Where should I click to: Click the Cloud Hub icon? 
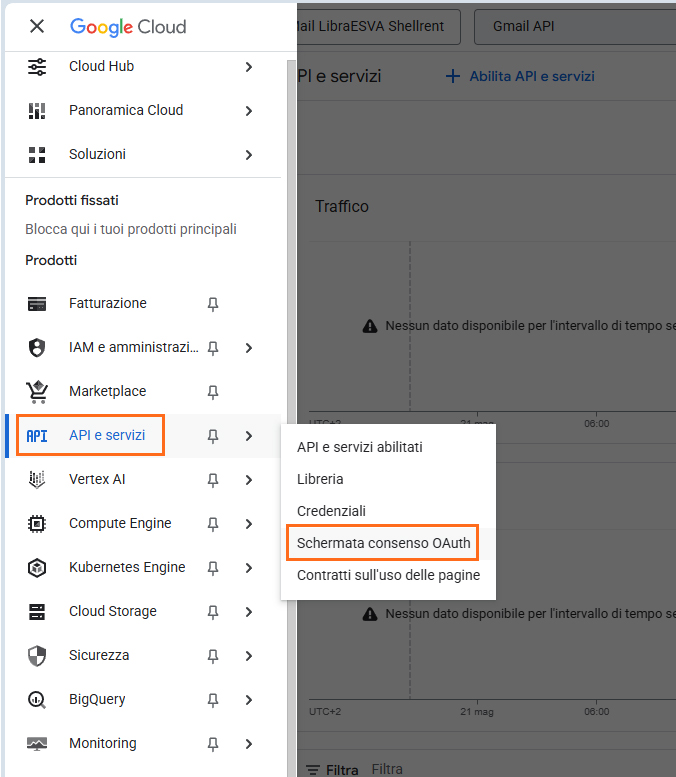tap(37, 67)
